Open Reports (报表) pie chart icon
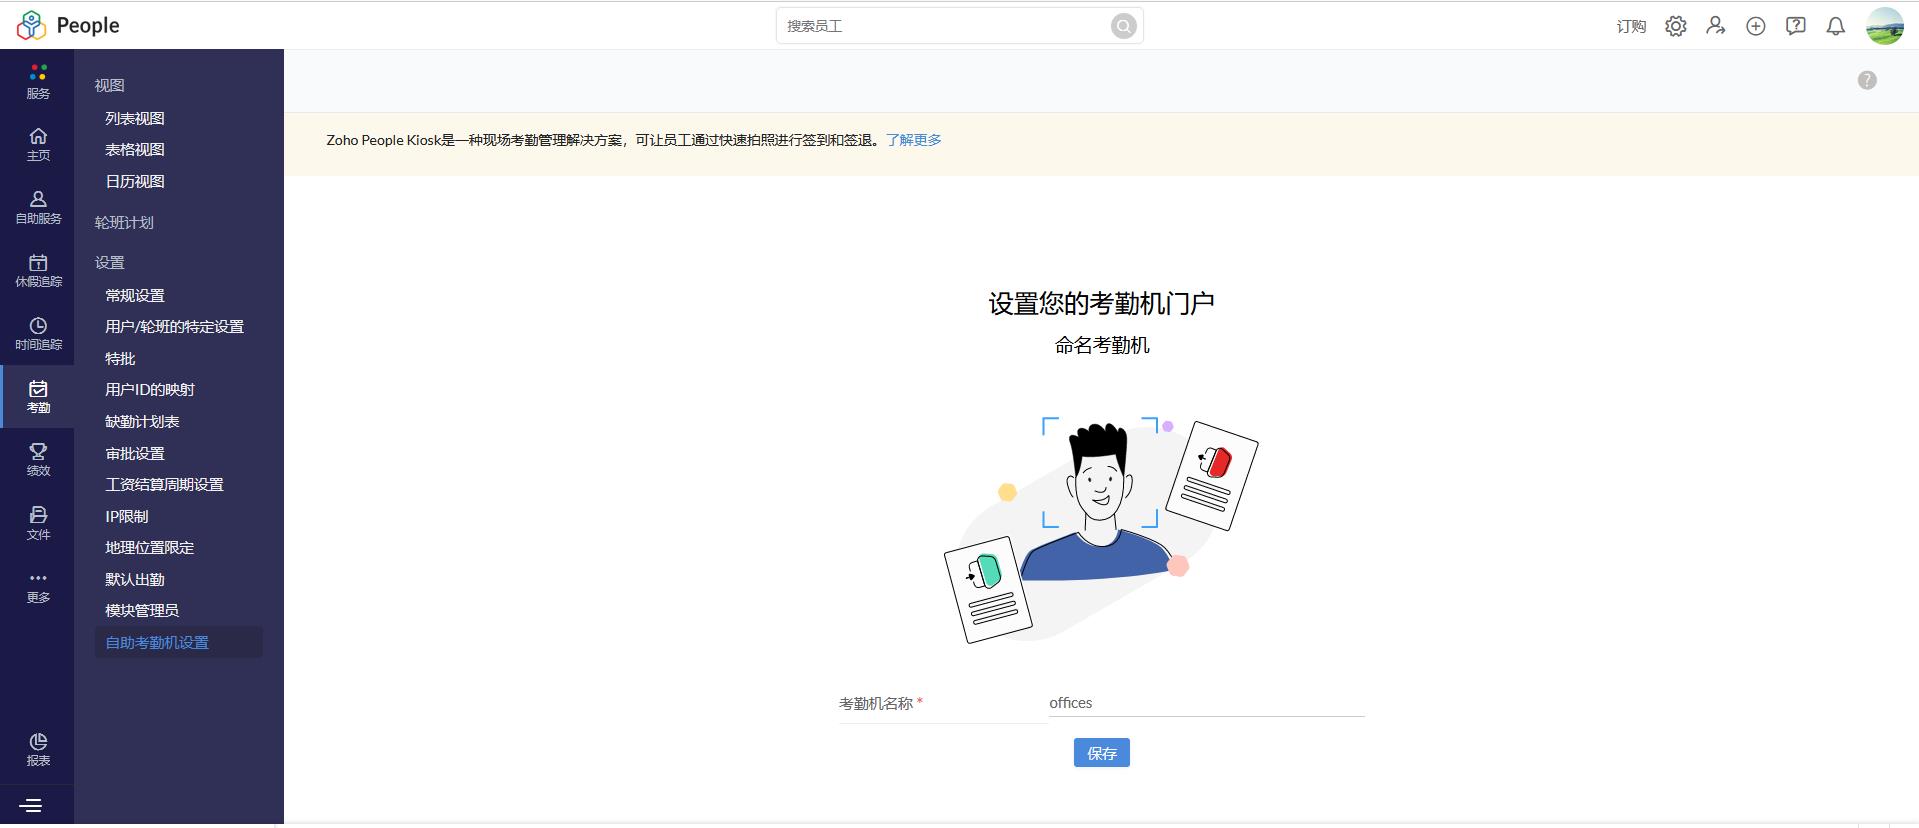 point(38,749)
